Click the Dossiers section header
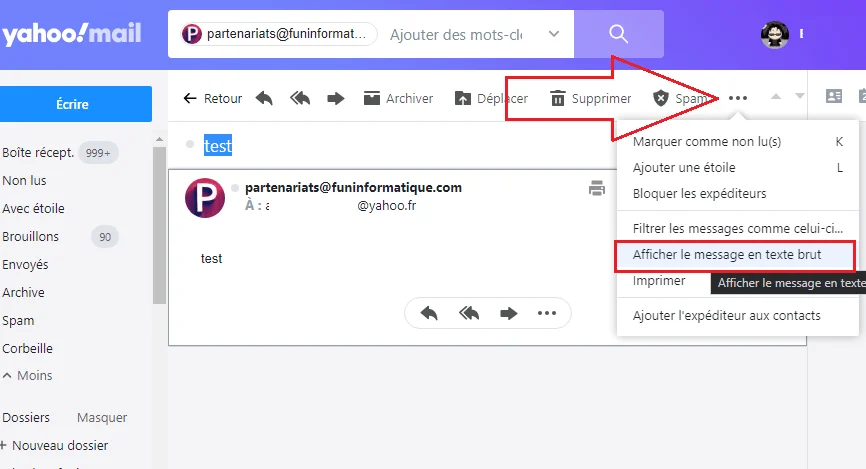The height and width of the screenshot is (469, 866). point(26,417)
